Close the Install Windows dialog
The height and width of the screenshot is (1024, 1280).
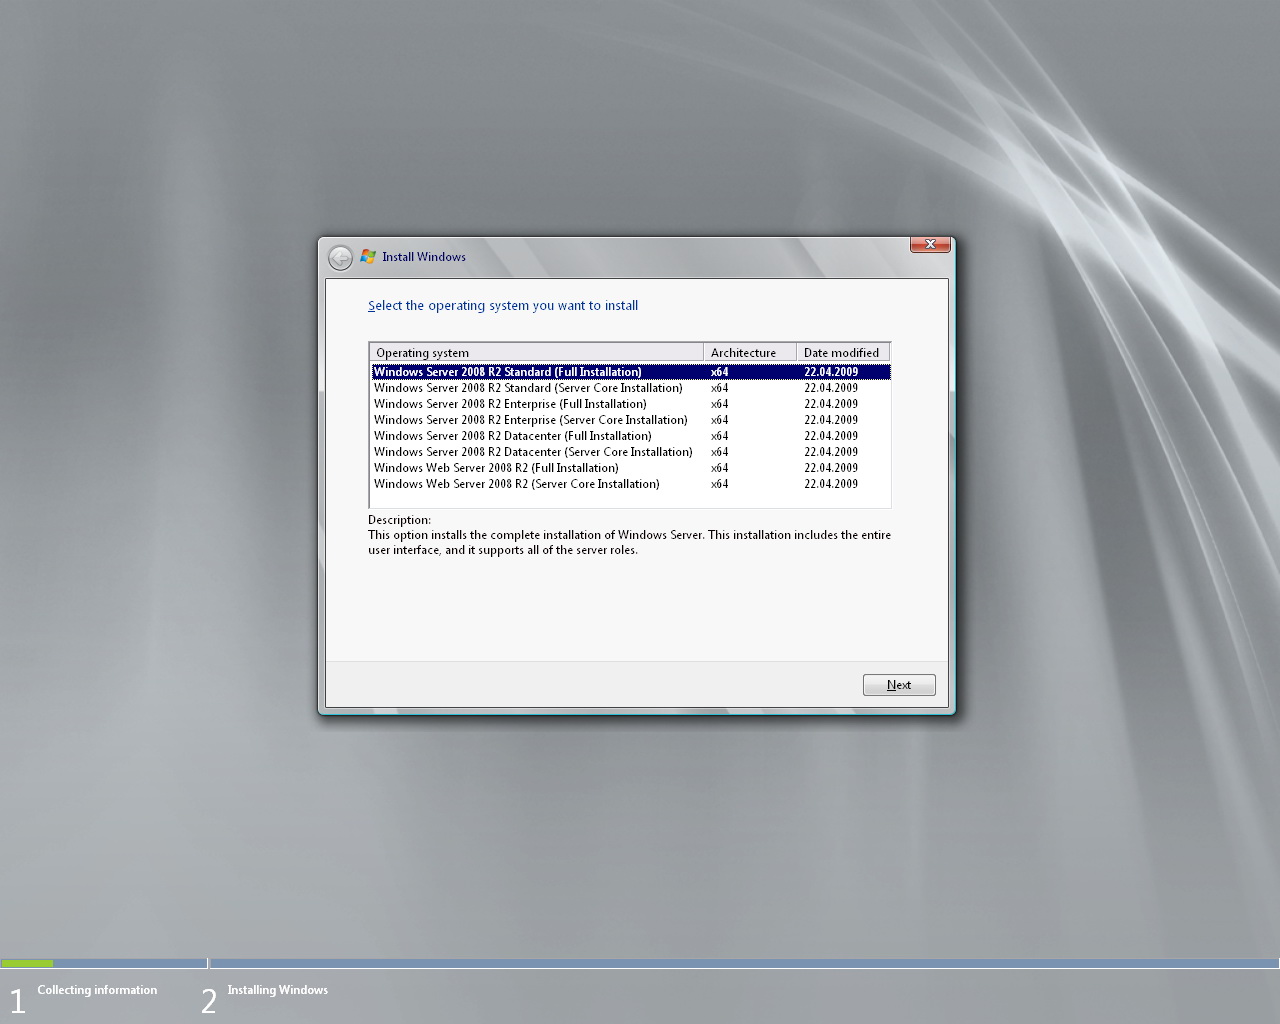coord(930,244)
